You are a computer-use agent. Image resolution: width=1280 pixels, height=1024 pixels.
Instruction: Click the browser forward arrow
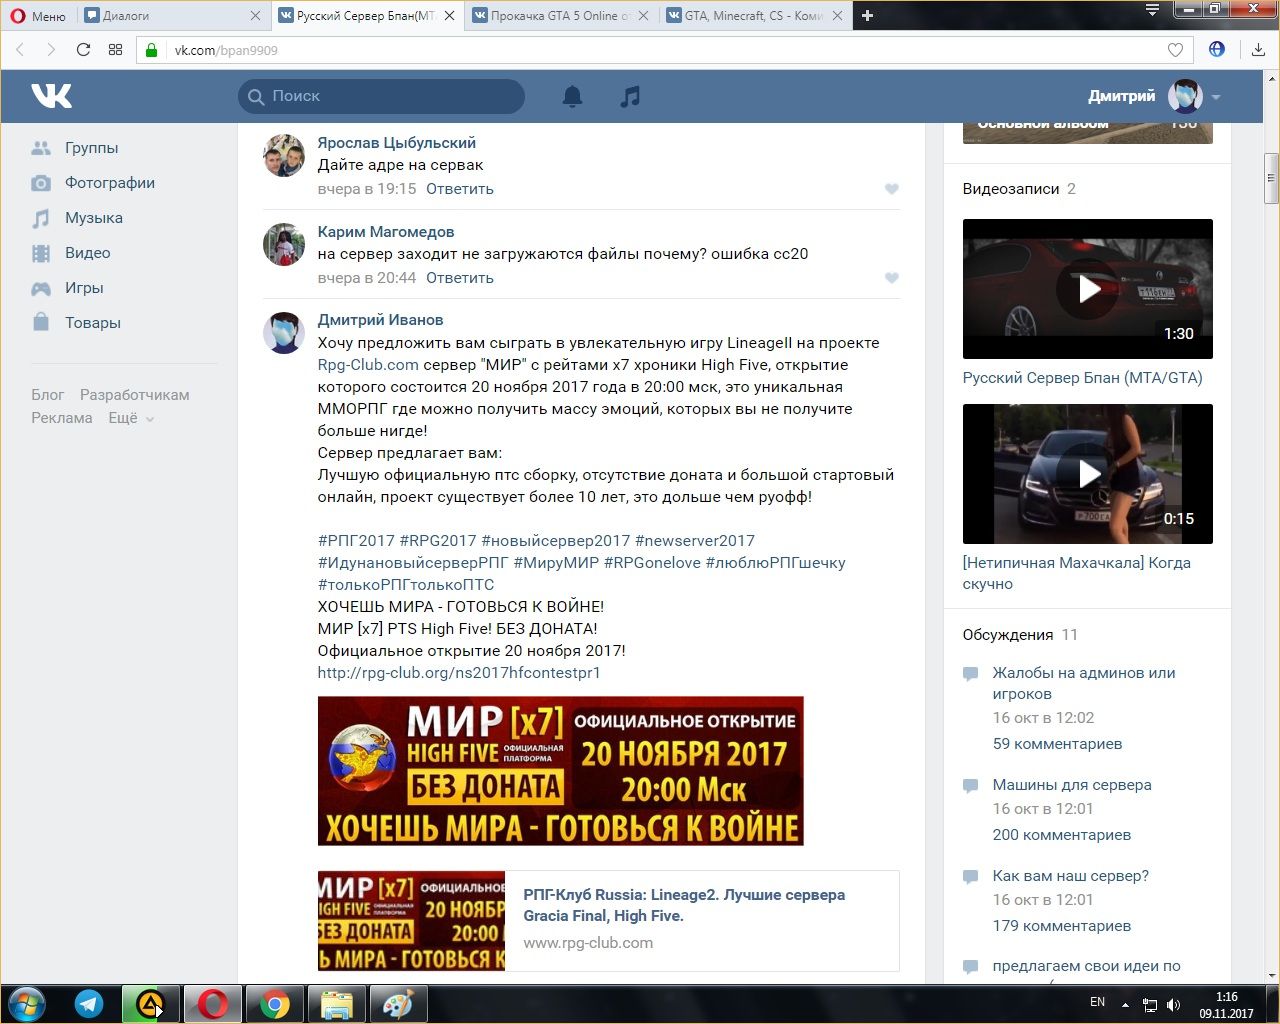(51, 50)
